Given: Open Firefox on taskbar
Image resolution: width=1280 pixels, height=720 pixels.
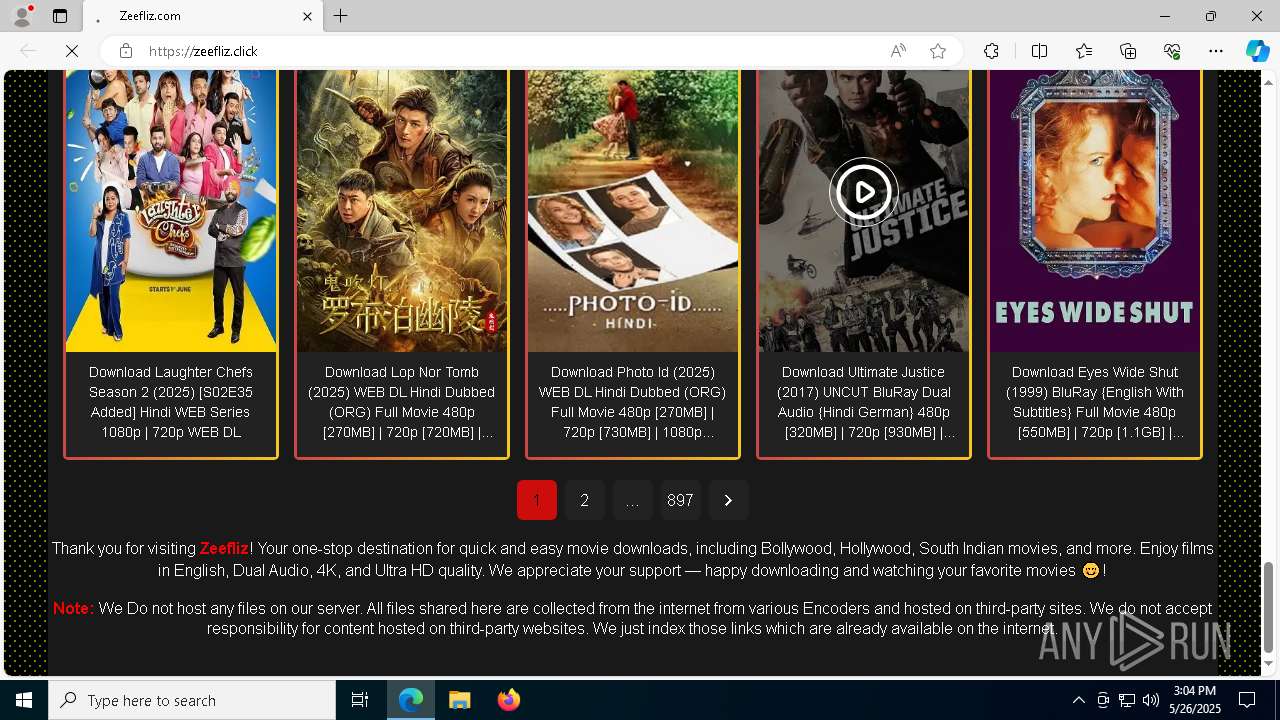Looking at the screenshot, I should tap(509, 700).
